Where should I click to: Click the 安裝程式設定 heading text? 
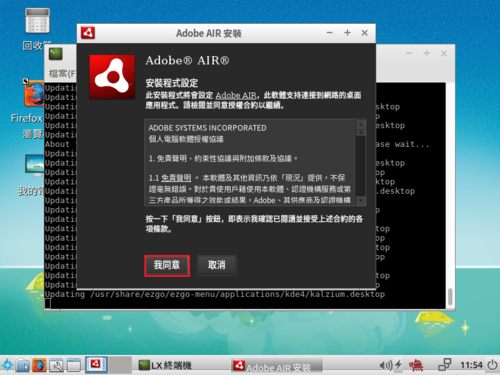[172, 83]
